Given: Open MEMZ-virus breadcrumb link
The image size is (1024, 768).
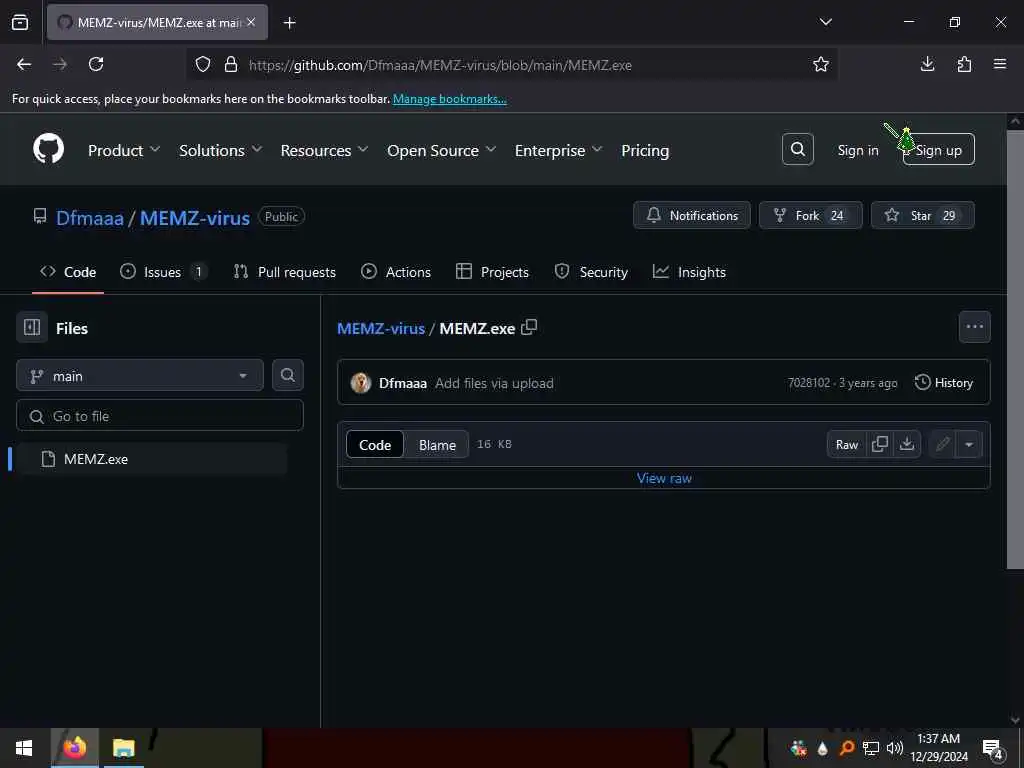Looking at the screenshot, I should [381, 328].
